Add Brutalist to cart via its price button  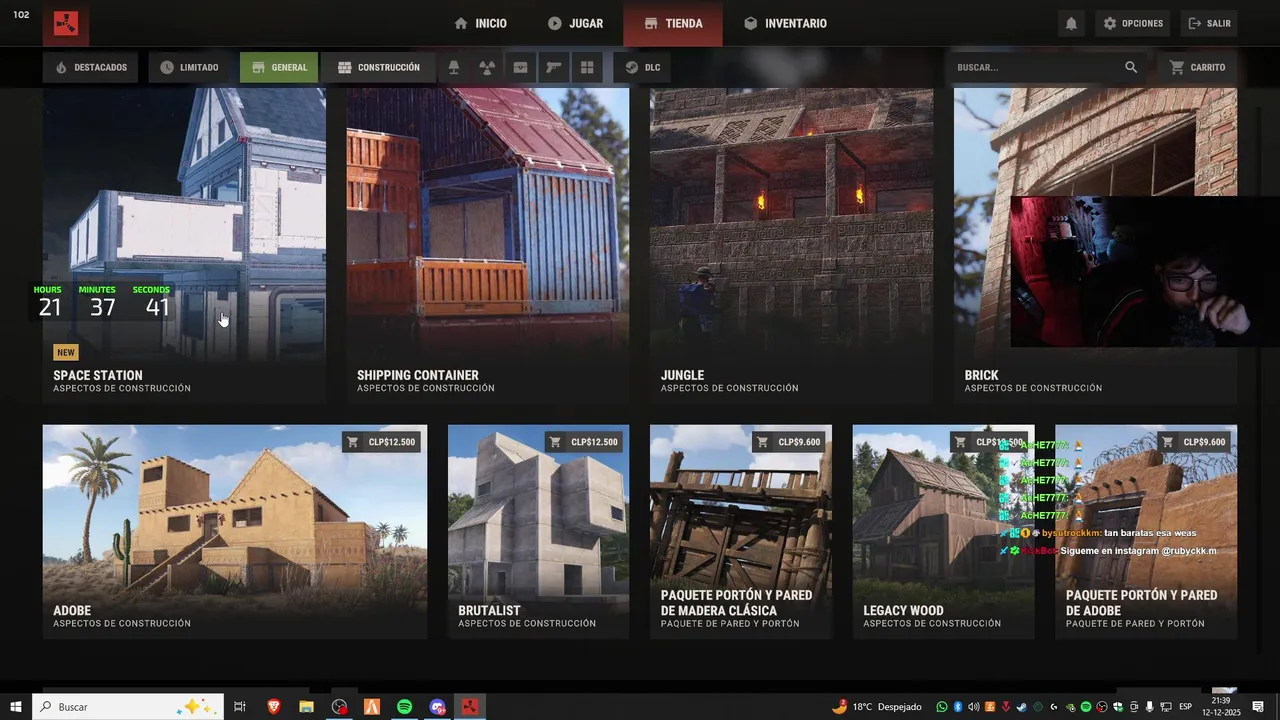584,442
